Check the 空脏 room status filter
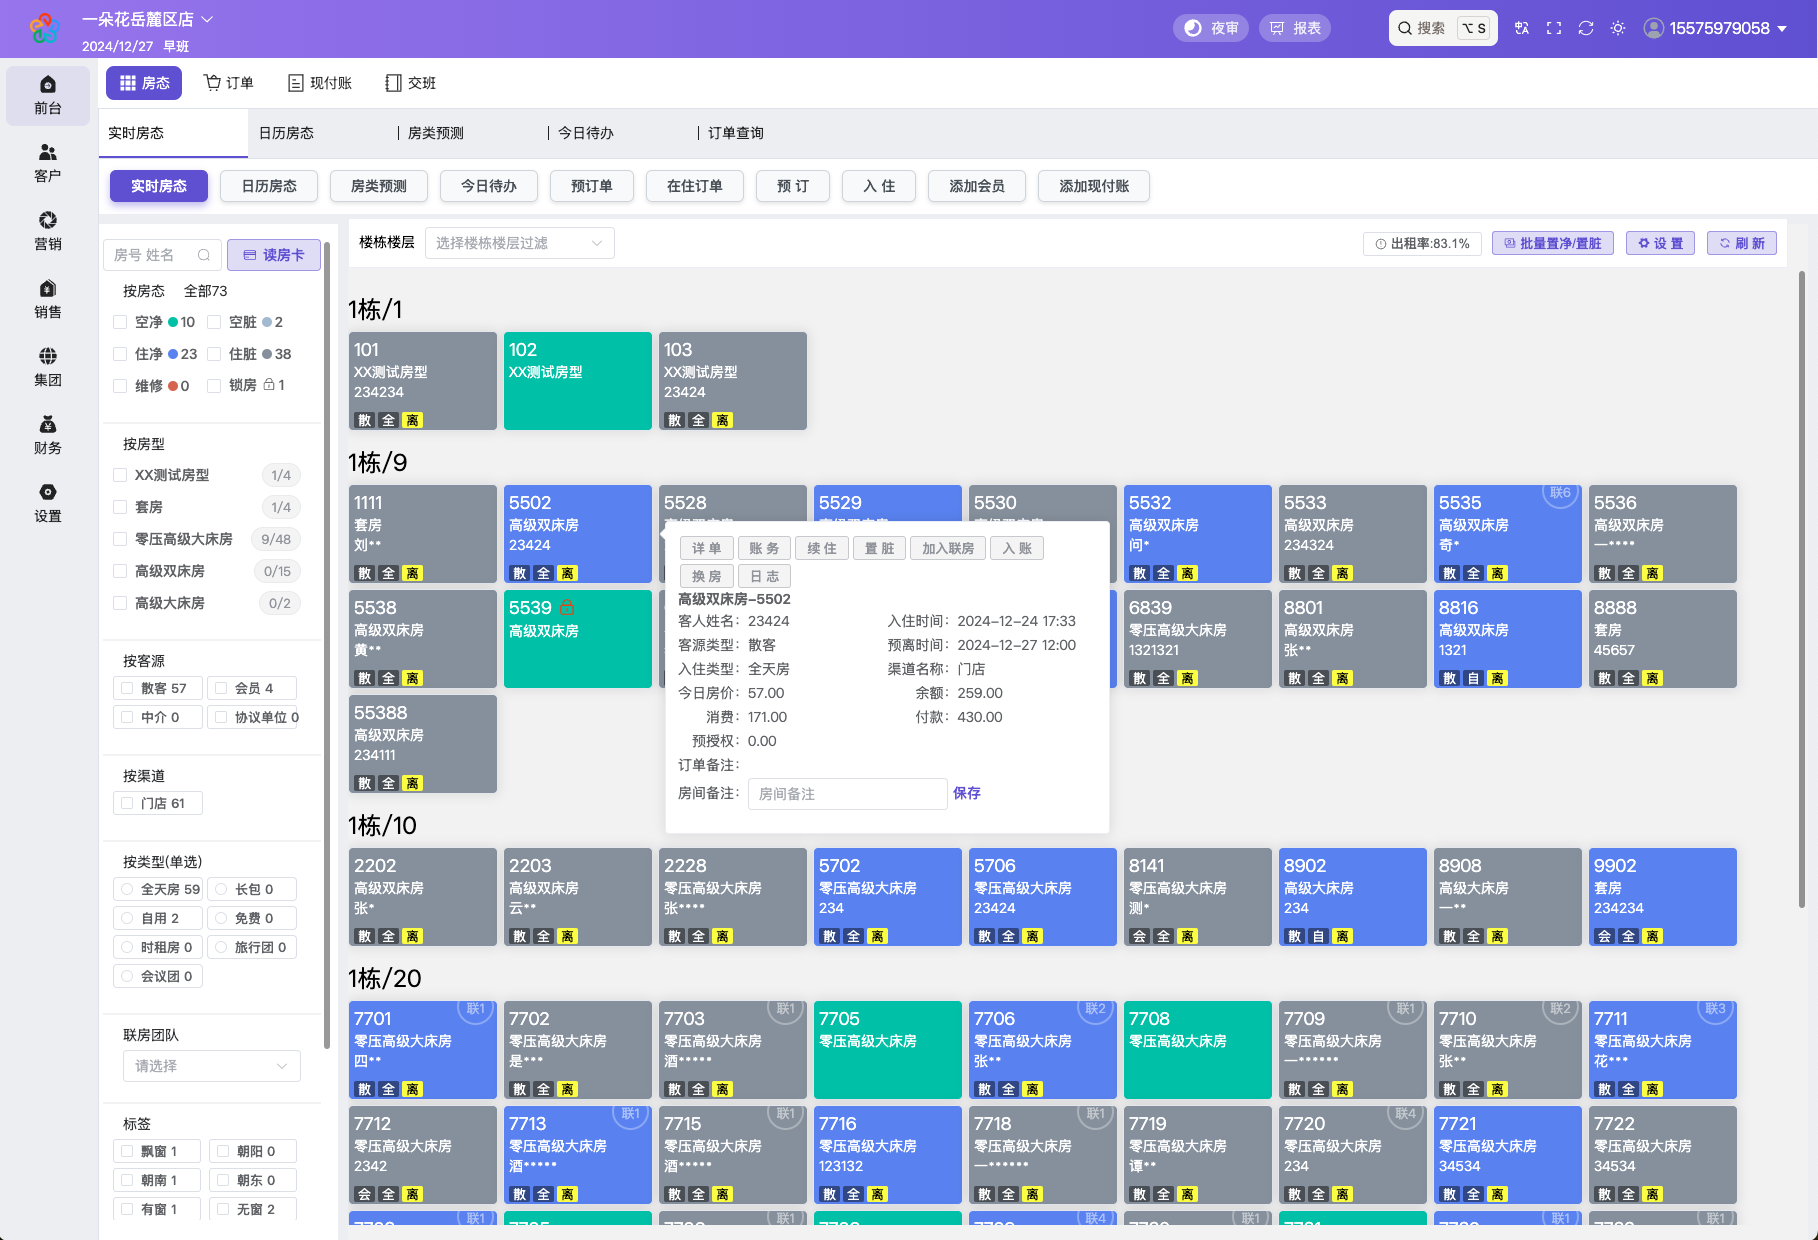Image resolution: width=1818 pixels, height=1240 pixels. click(x=214, y=322)
